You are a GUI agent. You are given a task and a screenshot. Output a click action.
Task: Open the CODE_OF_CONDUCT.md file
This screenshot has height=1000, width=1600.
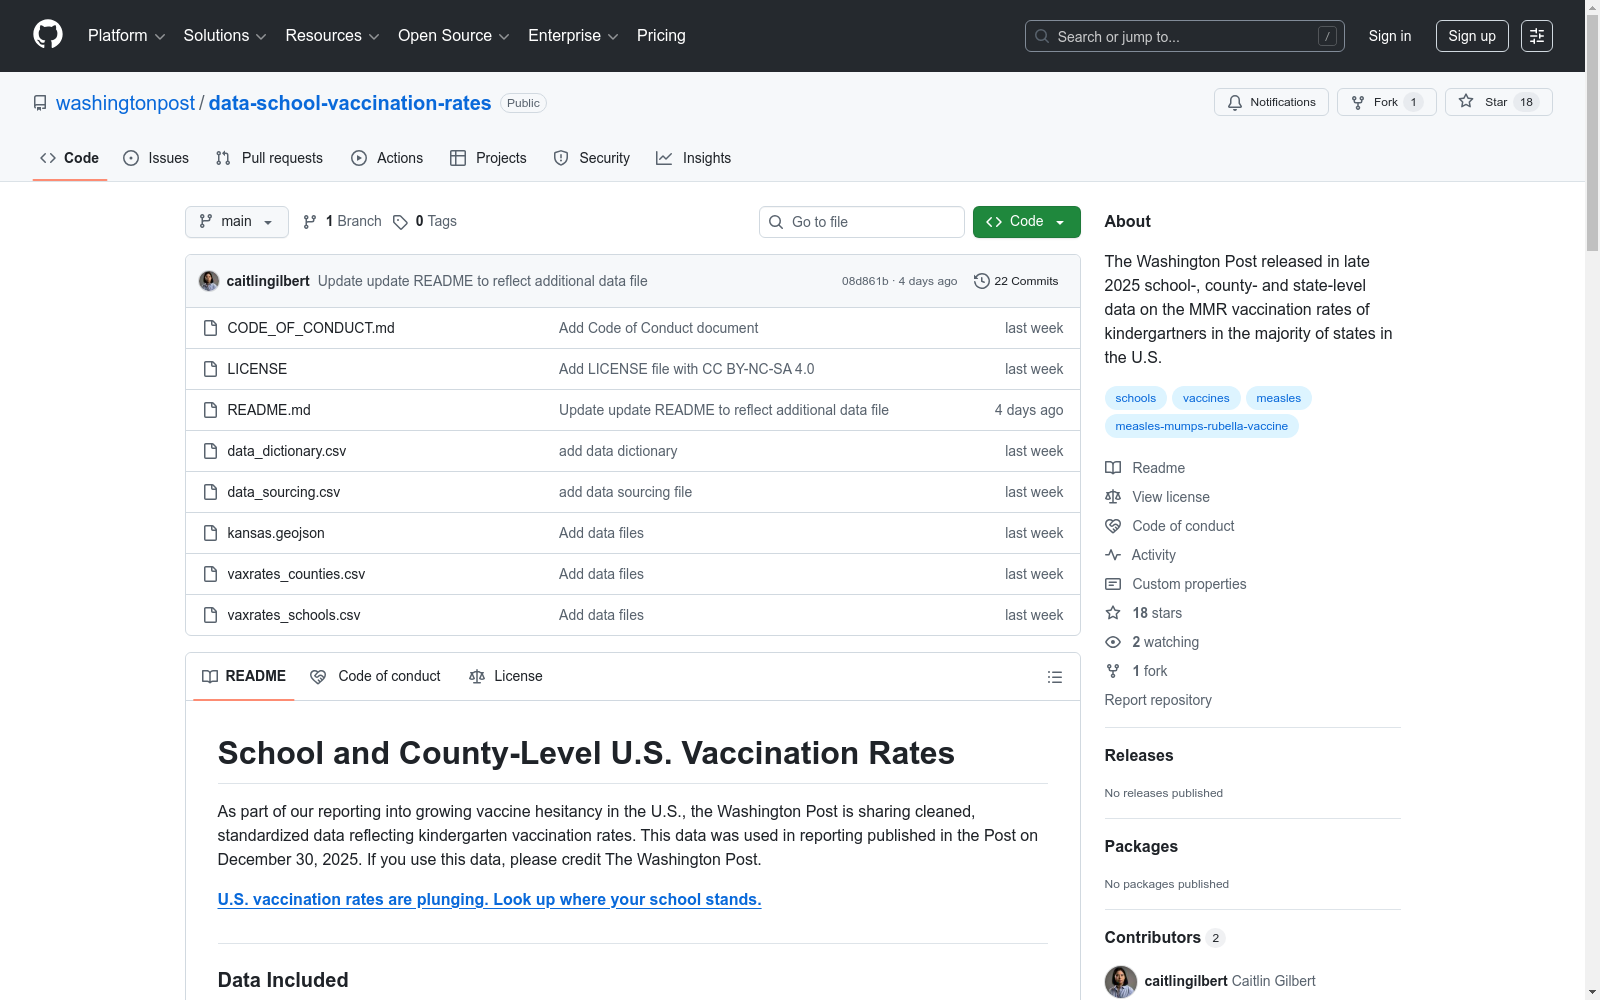coord(311,328)
